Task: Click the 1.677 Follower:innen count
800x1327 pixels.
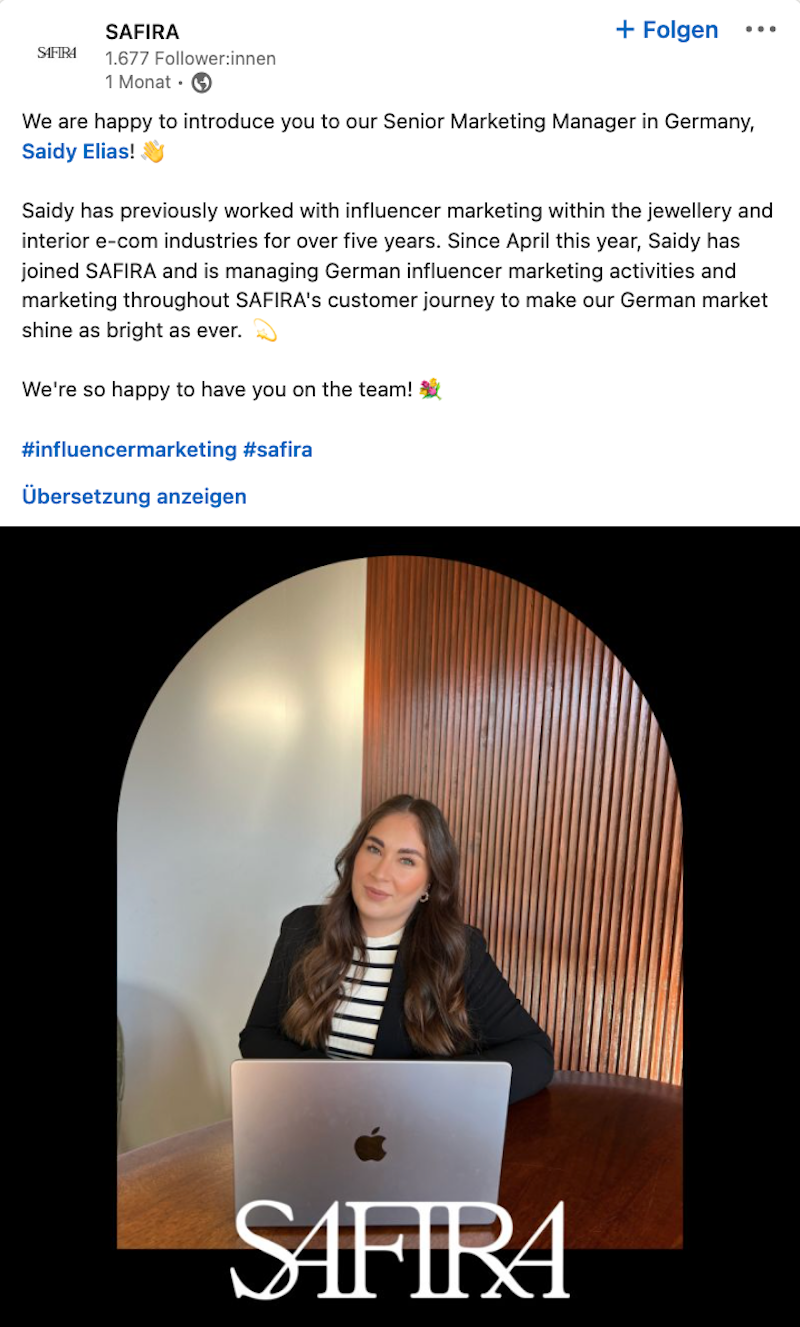Action: click(190, 58)
